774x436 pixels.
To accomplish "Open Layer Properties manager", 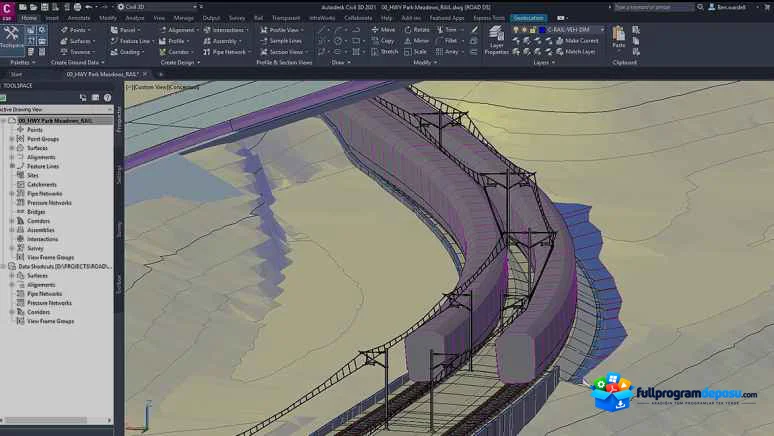I will coord(496,40).
